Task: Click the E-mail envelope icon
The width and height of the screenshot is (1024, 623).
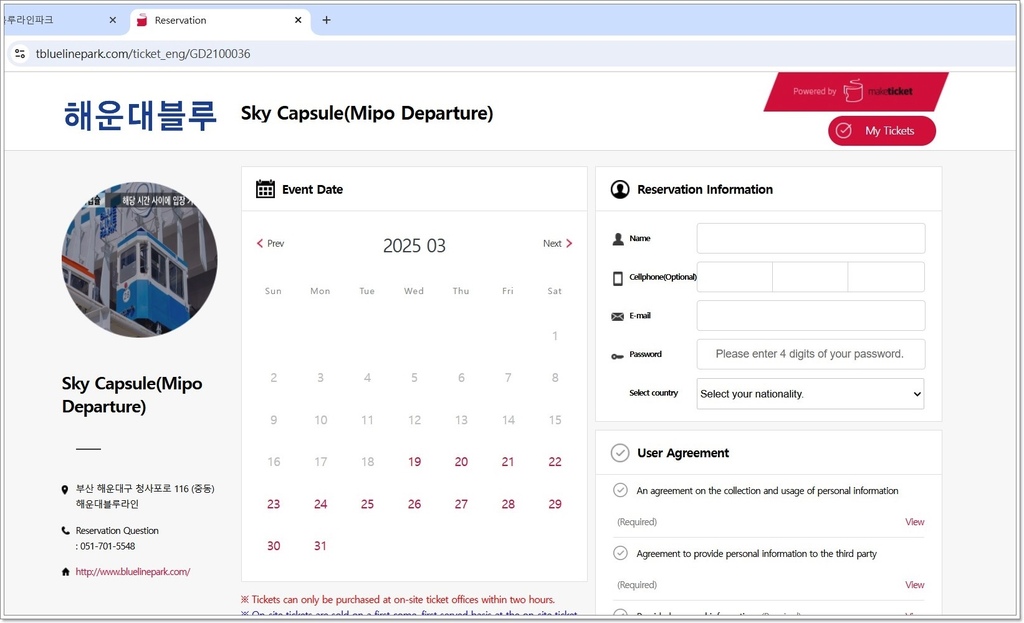Action: (617, 316)
